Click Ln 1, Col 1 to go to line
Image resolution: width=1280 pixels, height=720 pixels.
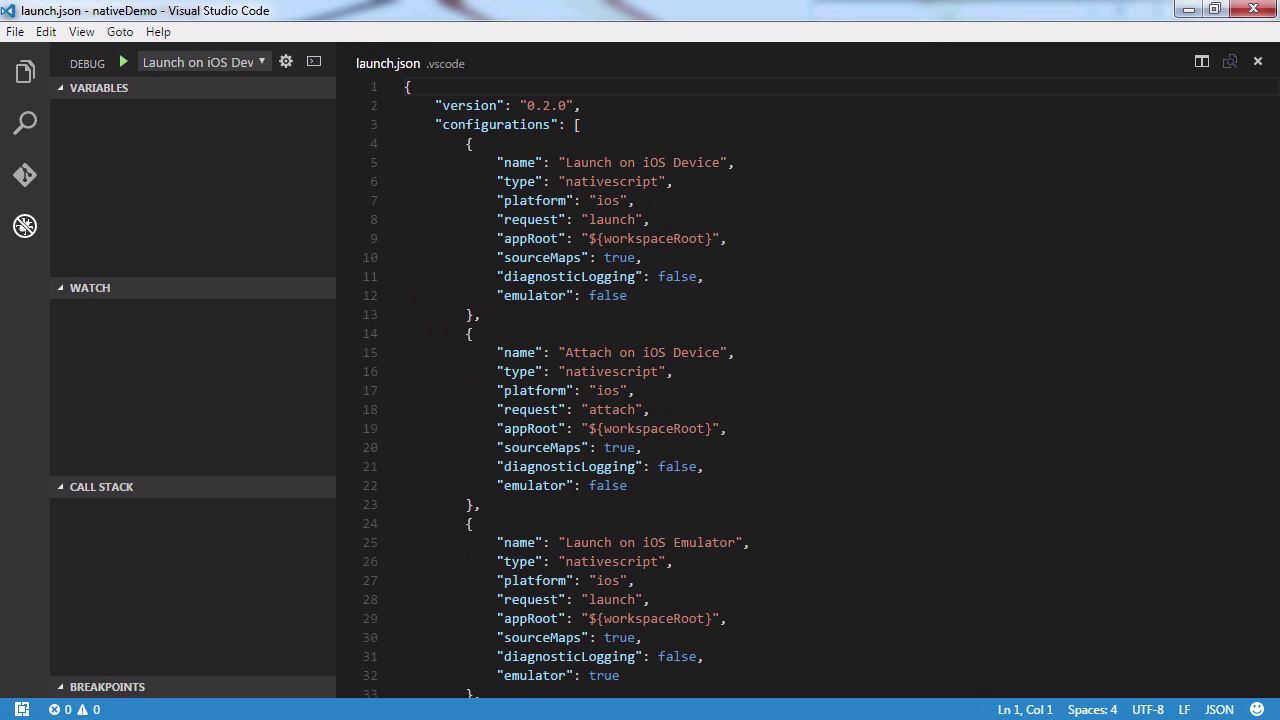1025,709
